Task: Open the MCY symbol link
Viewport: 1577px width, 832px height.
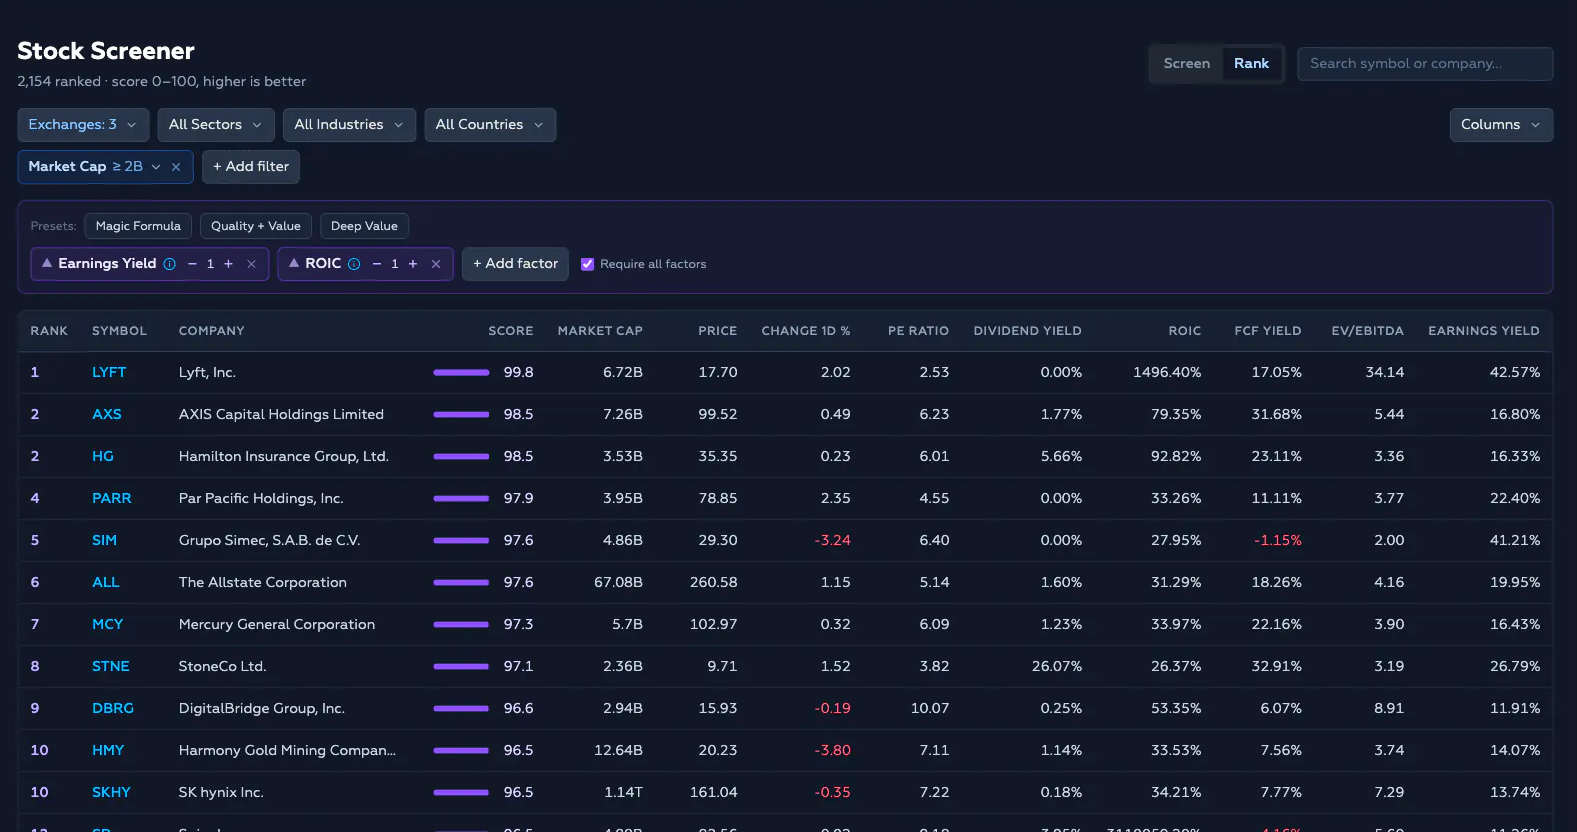Action: [x=107, y=625]
